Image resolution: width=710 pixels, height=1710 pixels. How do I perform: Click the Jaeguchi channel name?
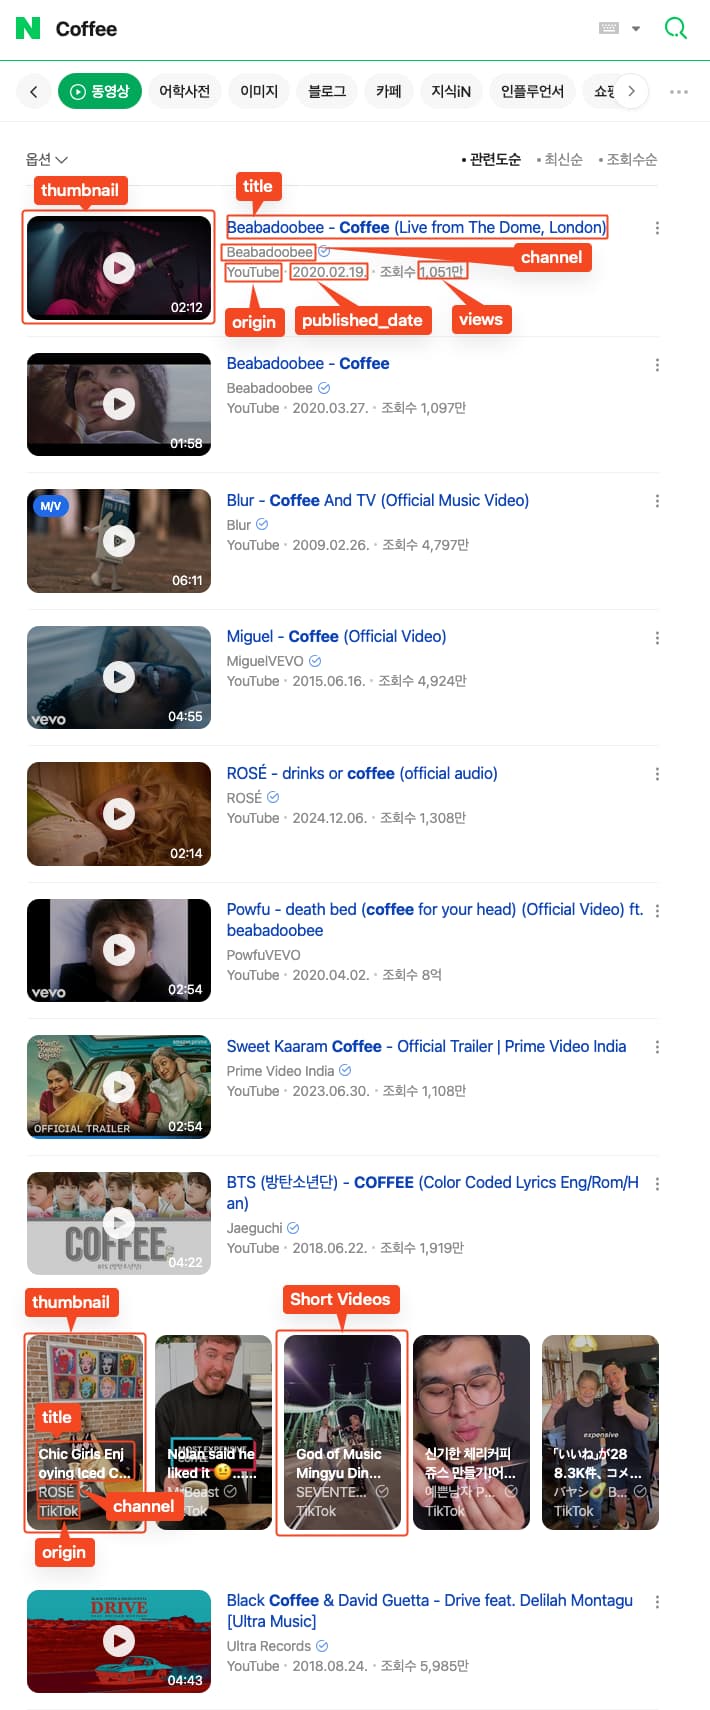(x=254, y=1228)
